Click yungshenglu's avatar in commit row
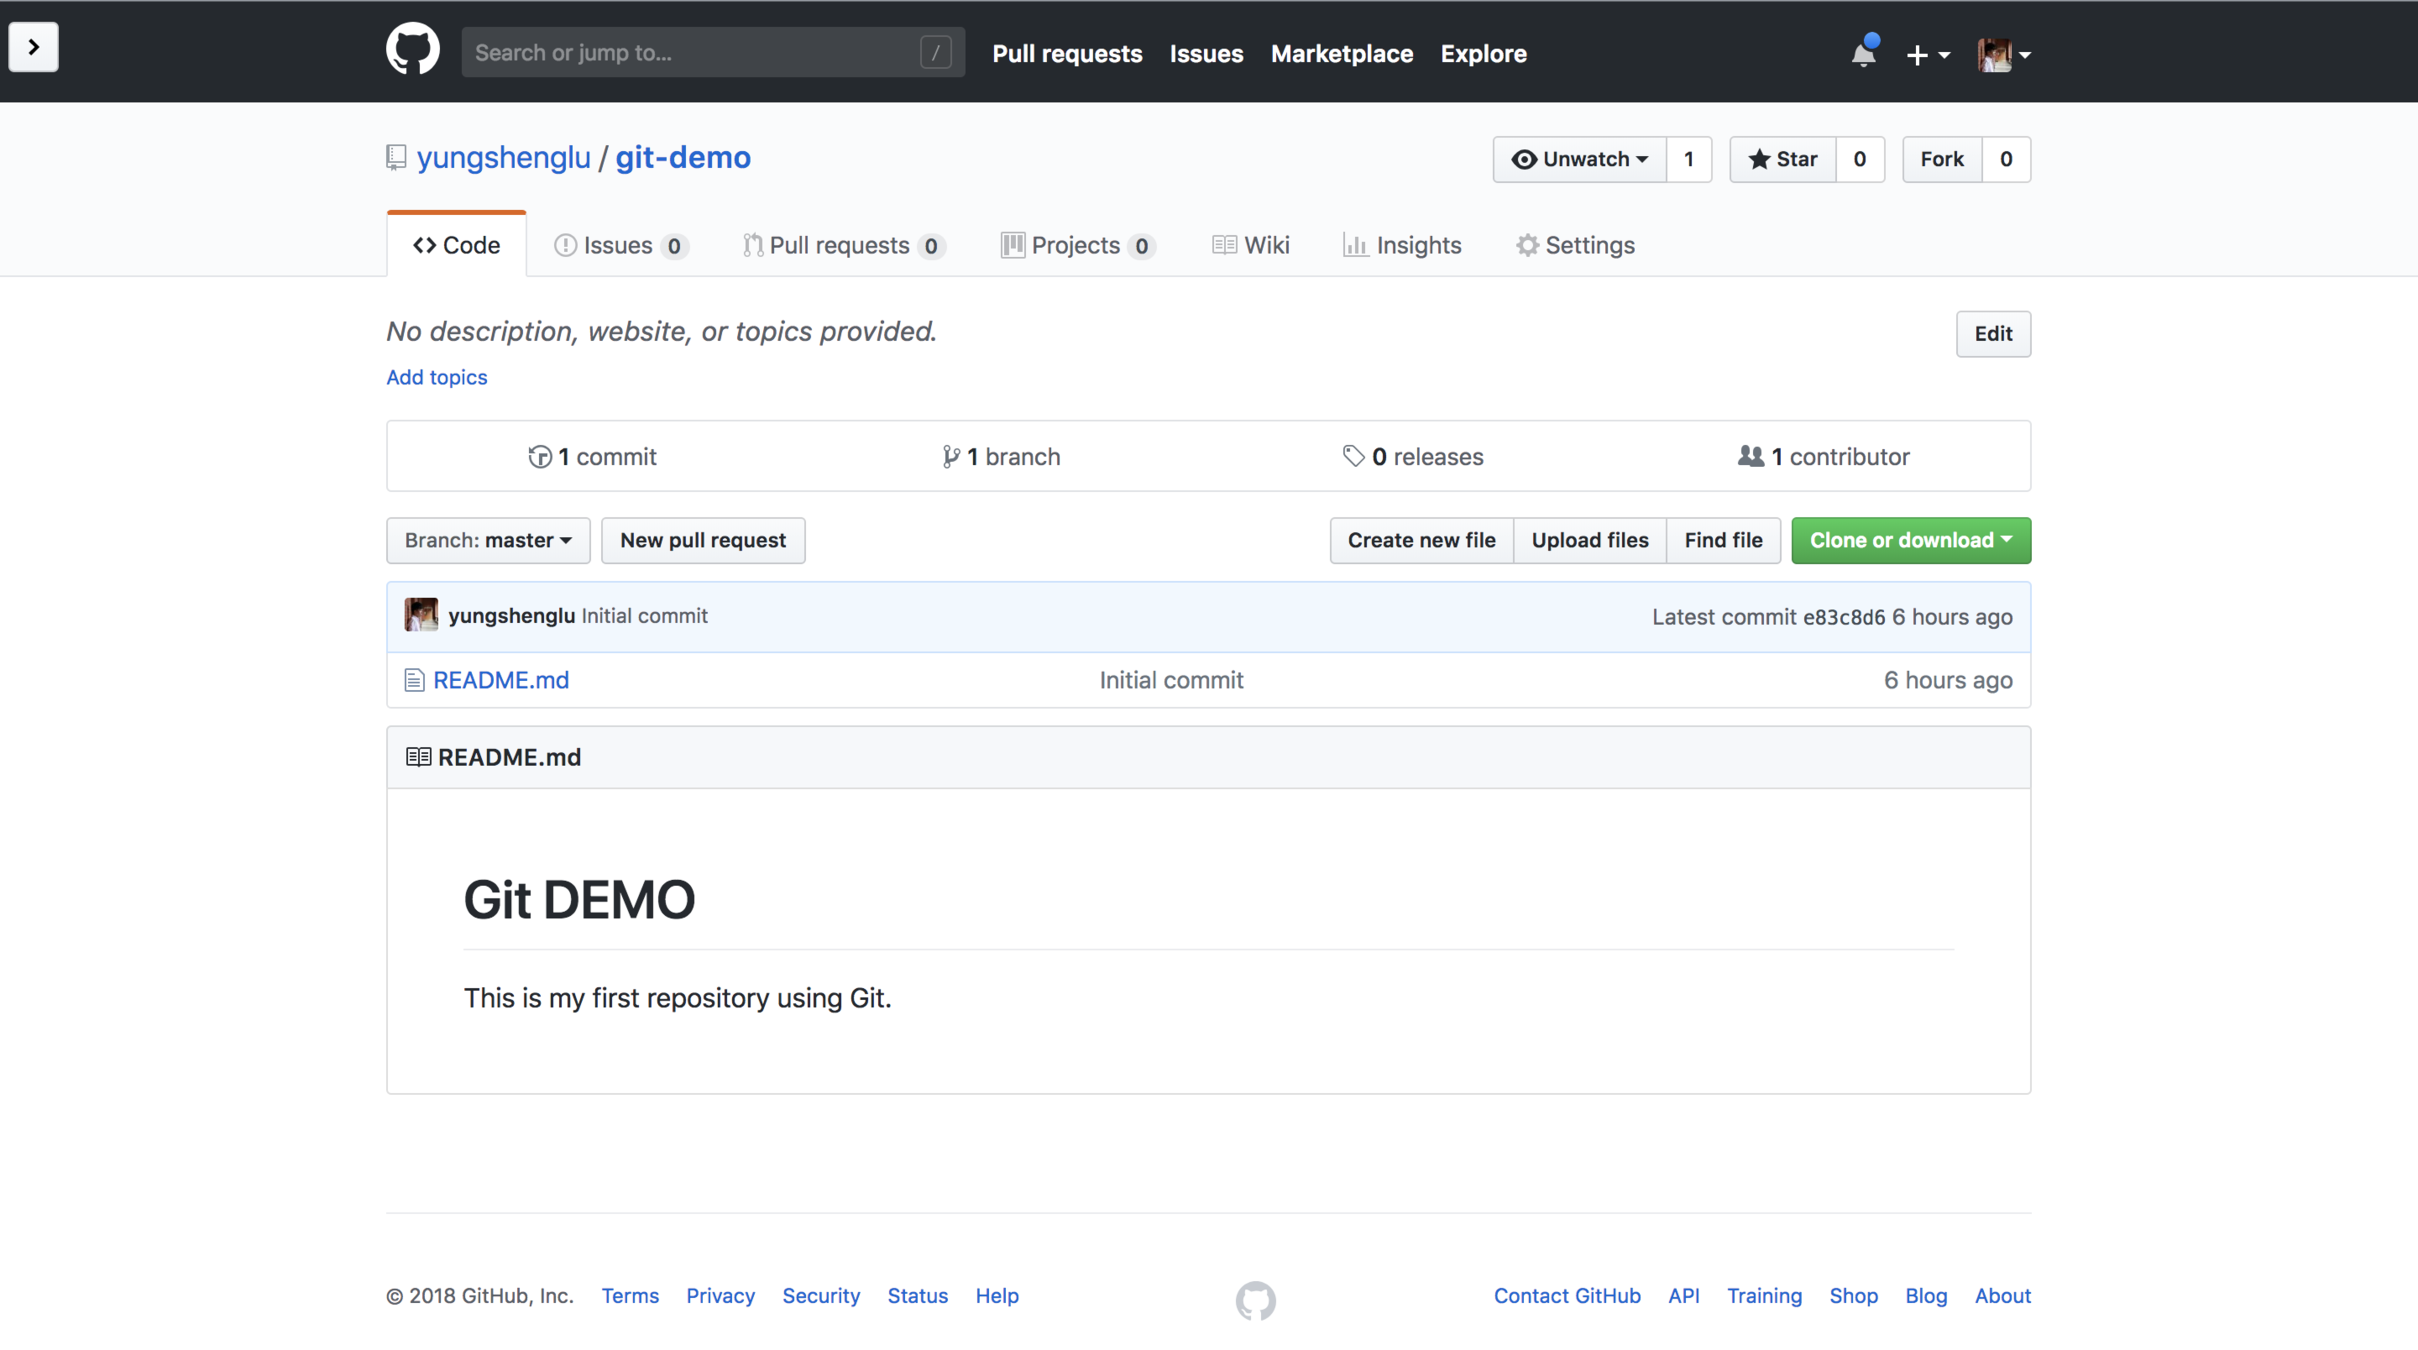 coord(421,615)
